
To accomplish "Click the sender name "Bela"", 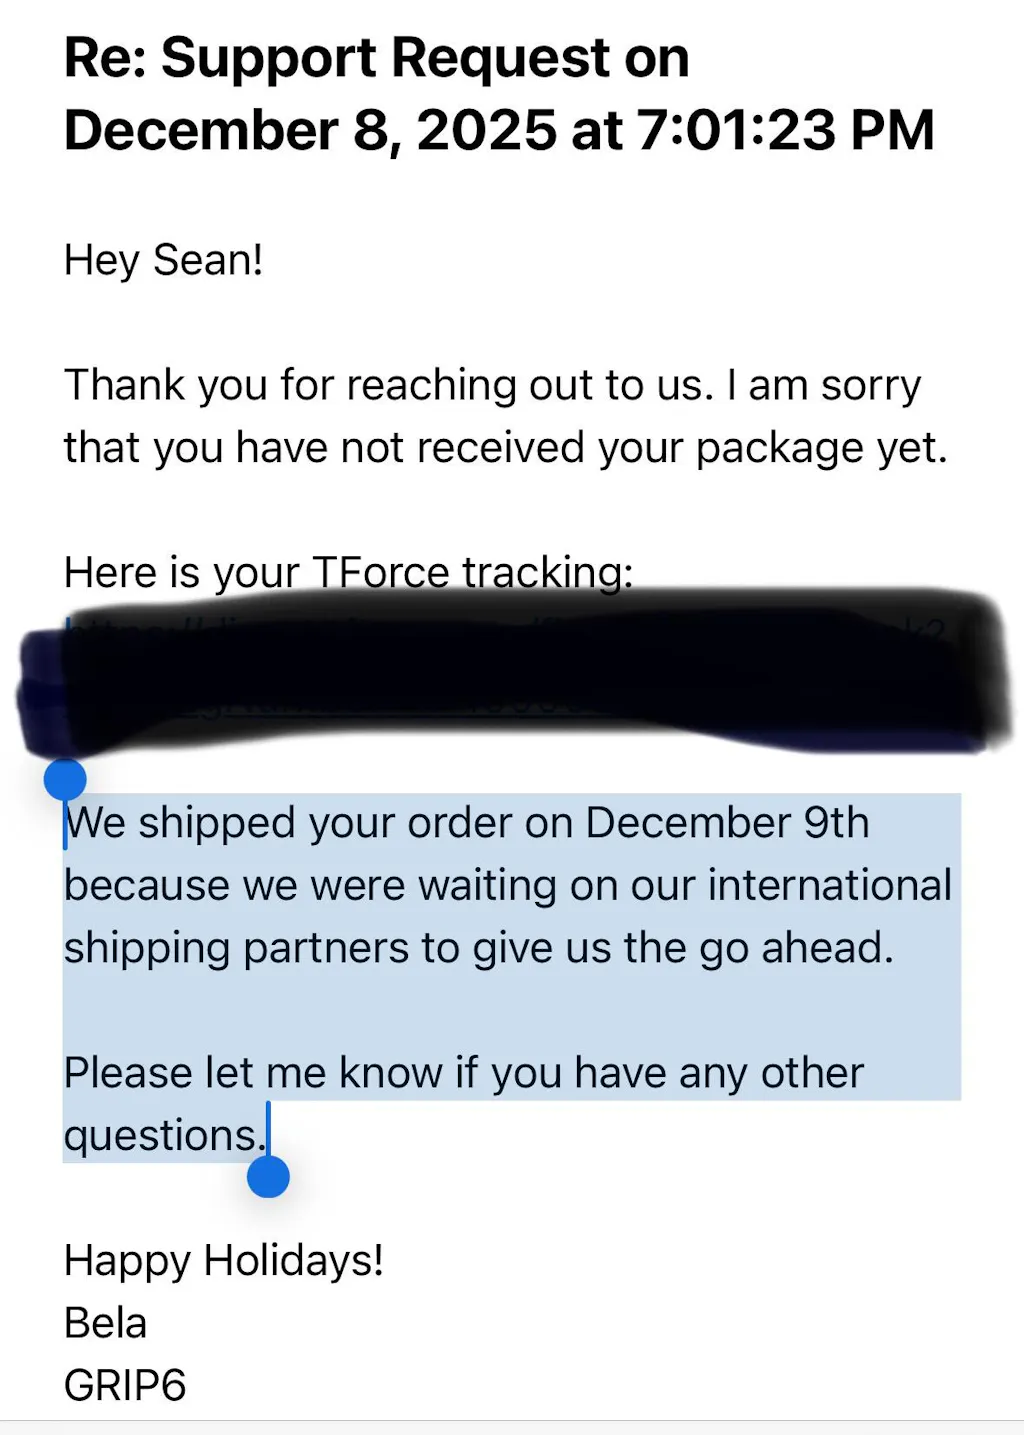I will 105,1323.
